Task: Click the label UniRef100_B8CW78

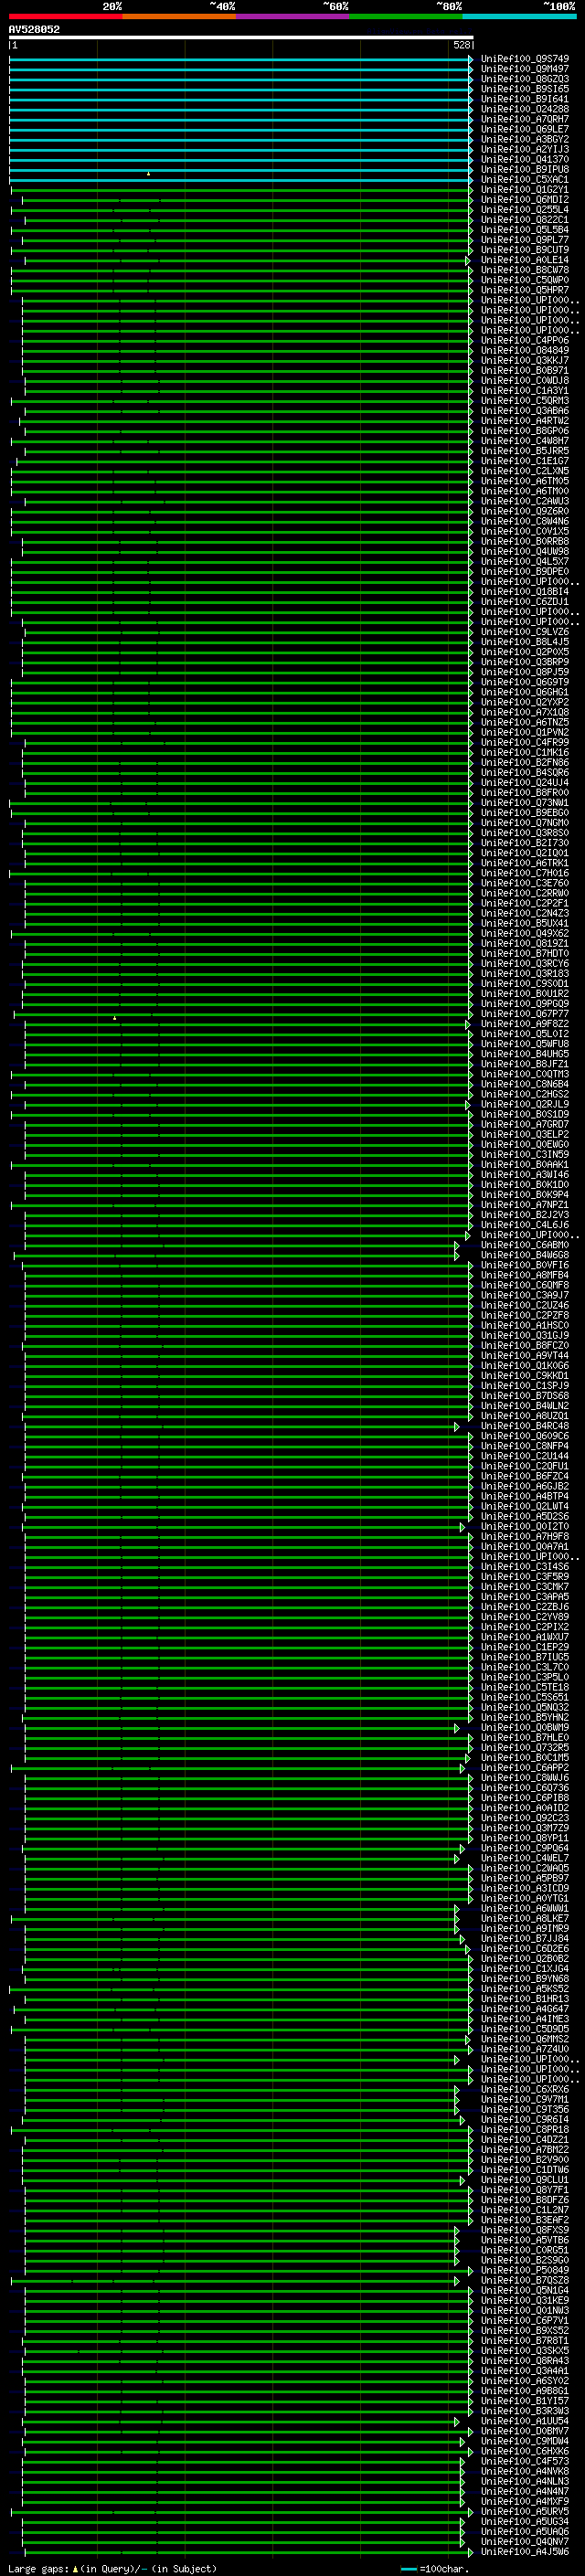Action: tap(525, 270)
